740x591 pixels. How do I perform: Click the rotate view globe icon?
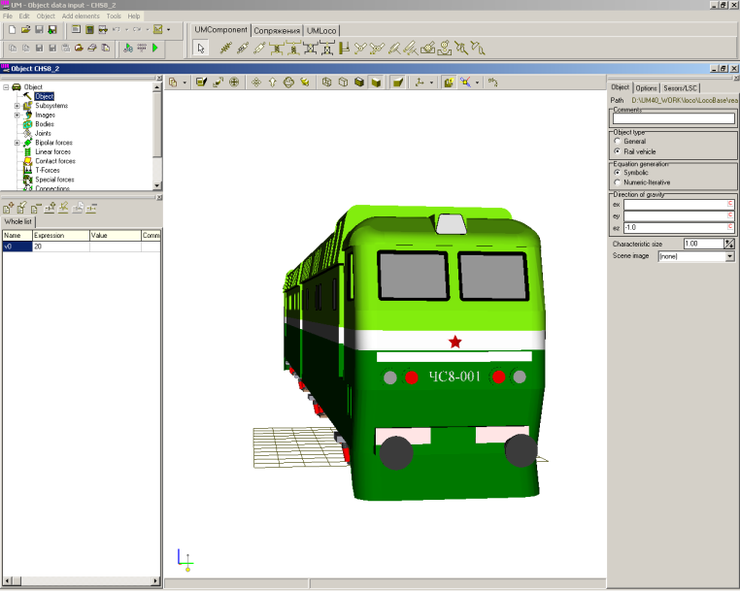[289, 82]
